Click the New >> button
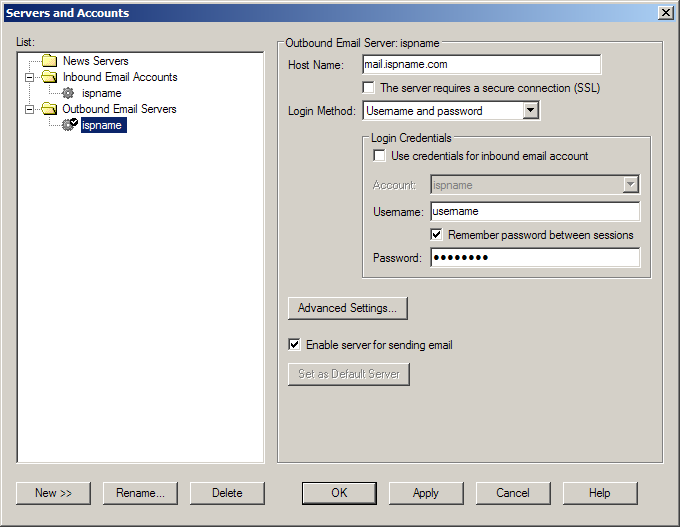The image size is (680, 527). [53, 493]
